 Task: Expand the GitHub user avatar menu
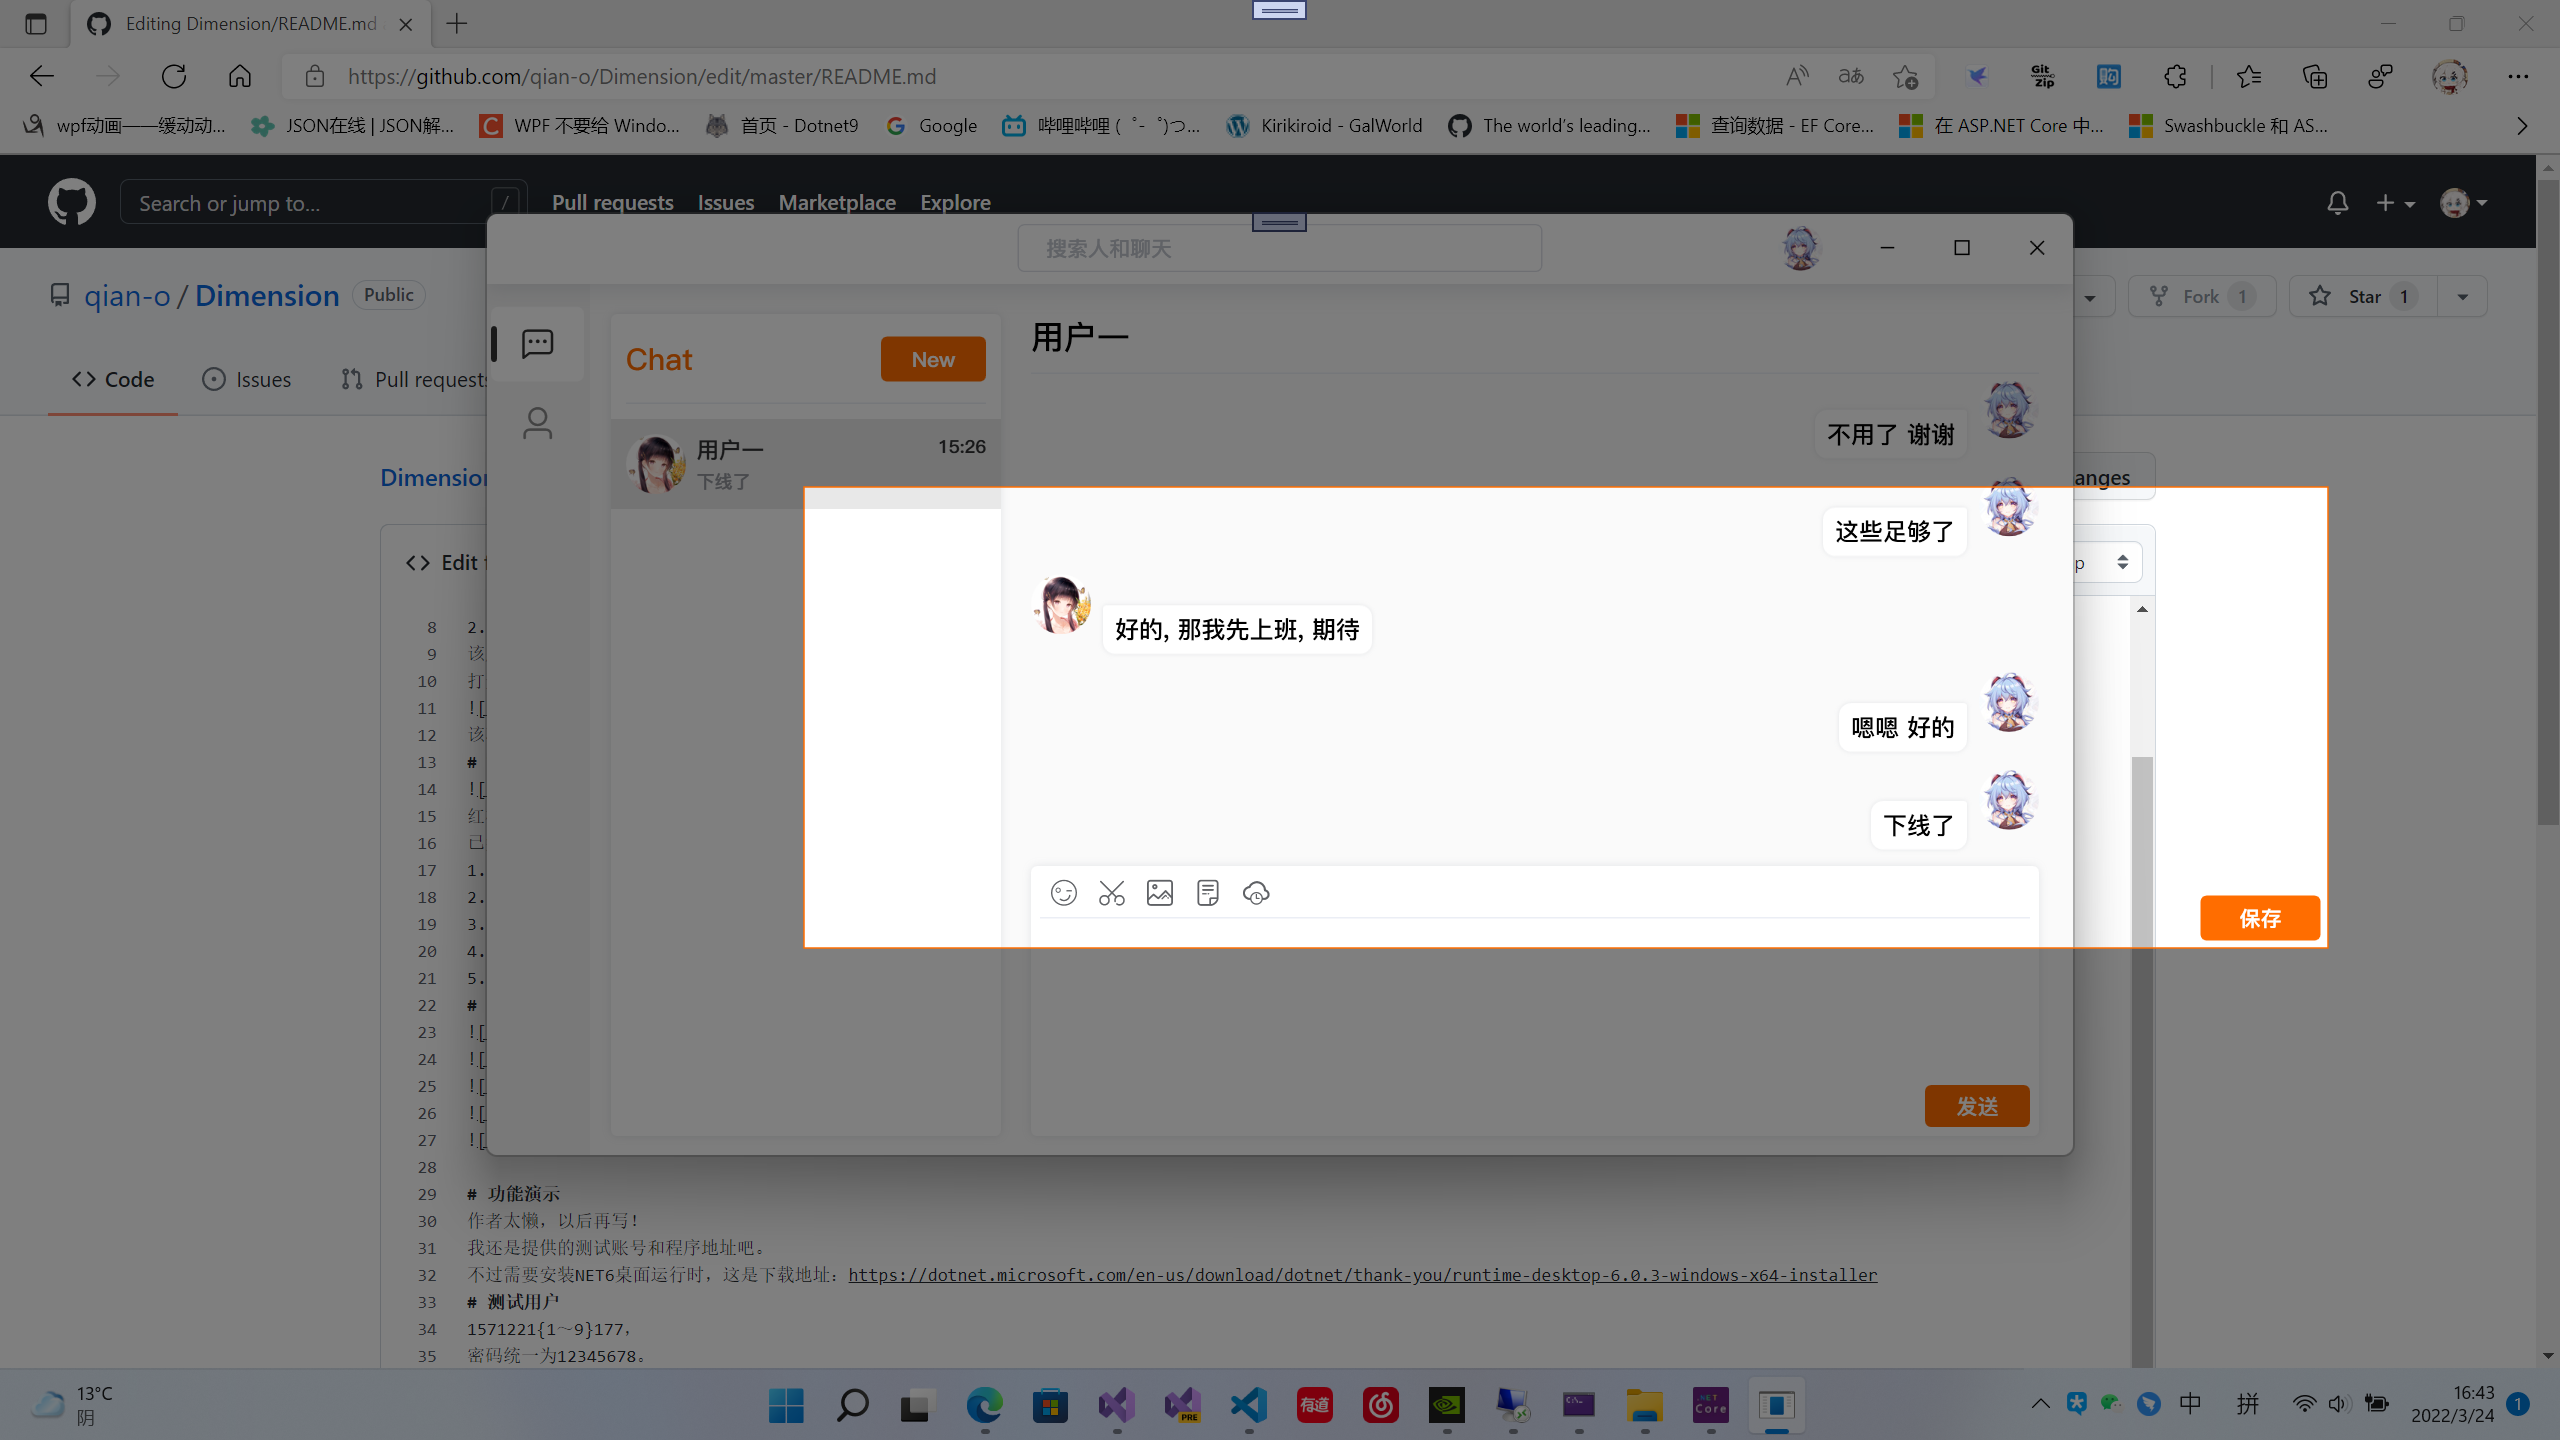[2463, 203]
